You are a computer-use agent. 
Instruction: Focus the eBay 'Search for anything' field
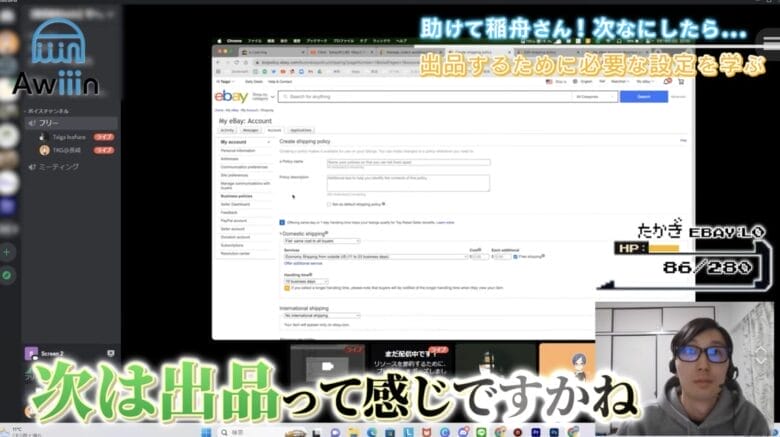[x=425, y=97]
